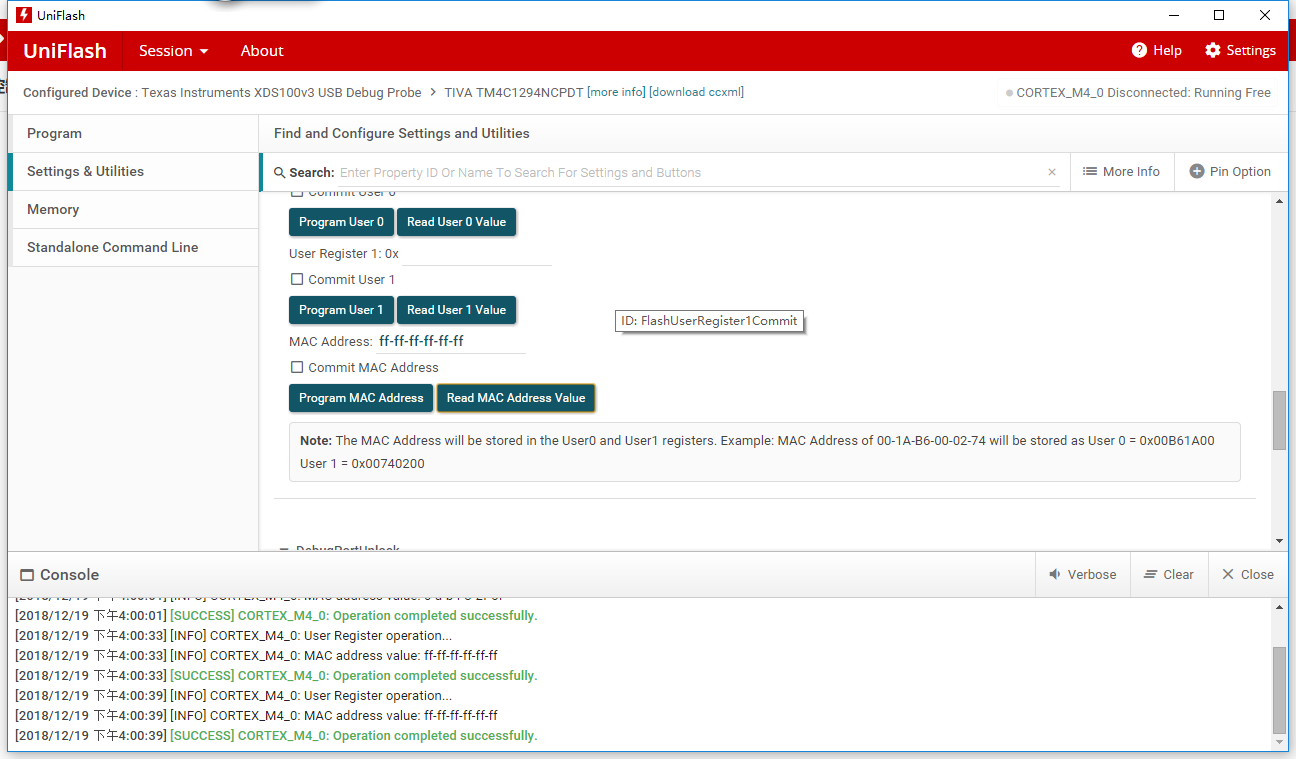1296x759 pixels.
Task: Click Read User 1 Value
Action: tap(456, 310)
